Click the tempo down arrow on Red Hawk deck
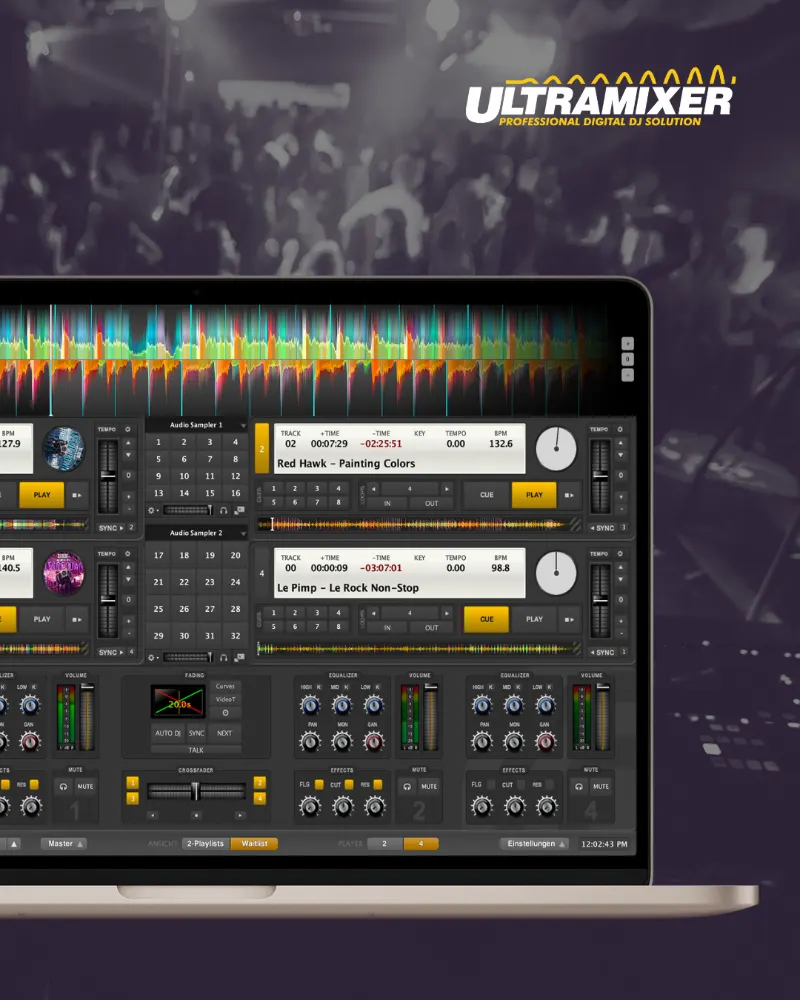This screenshot has height=1000, width=800. tap(621, 455)
